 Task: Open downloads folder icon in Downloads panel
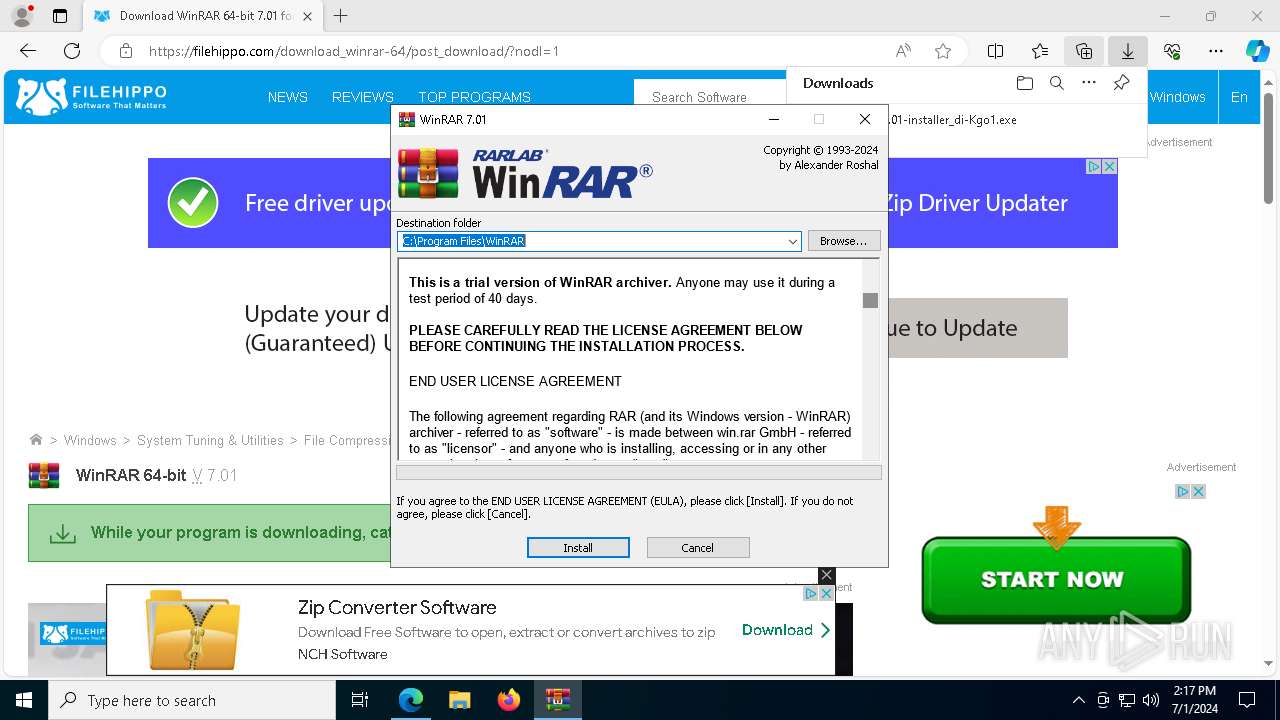click(1024, 83)
